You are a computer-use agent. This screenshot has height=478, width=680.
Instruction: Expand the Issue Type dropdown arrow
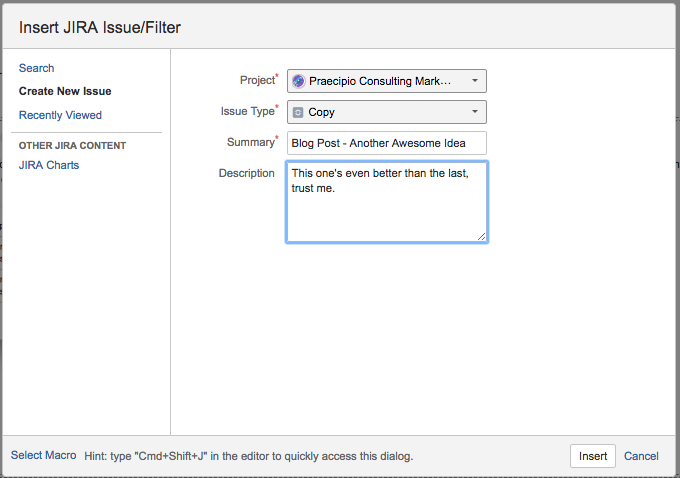tap(474, 112)
